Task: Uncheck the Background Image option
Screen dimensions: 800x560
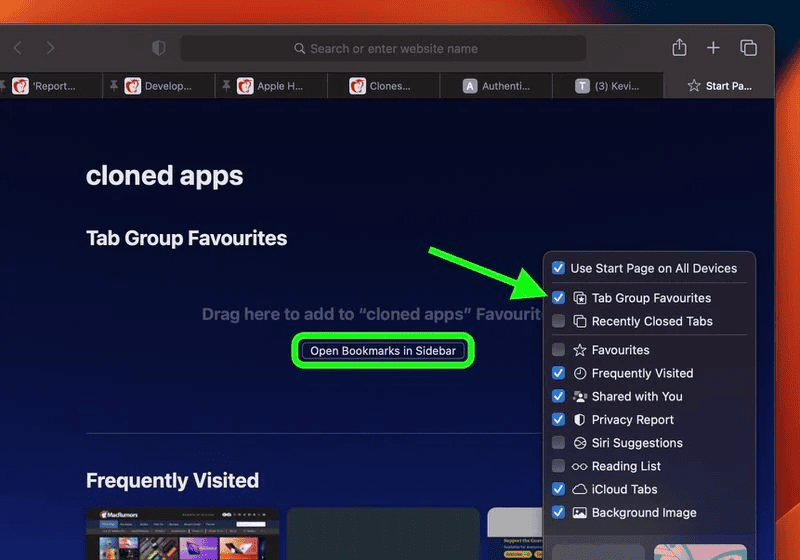Action: [559, 513]
